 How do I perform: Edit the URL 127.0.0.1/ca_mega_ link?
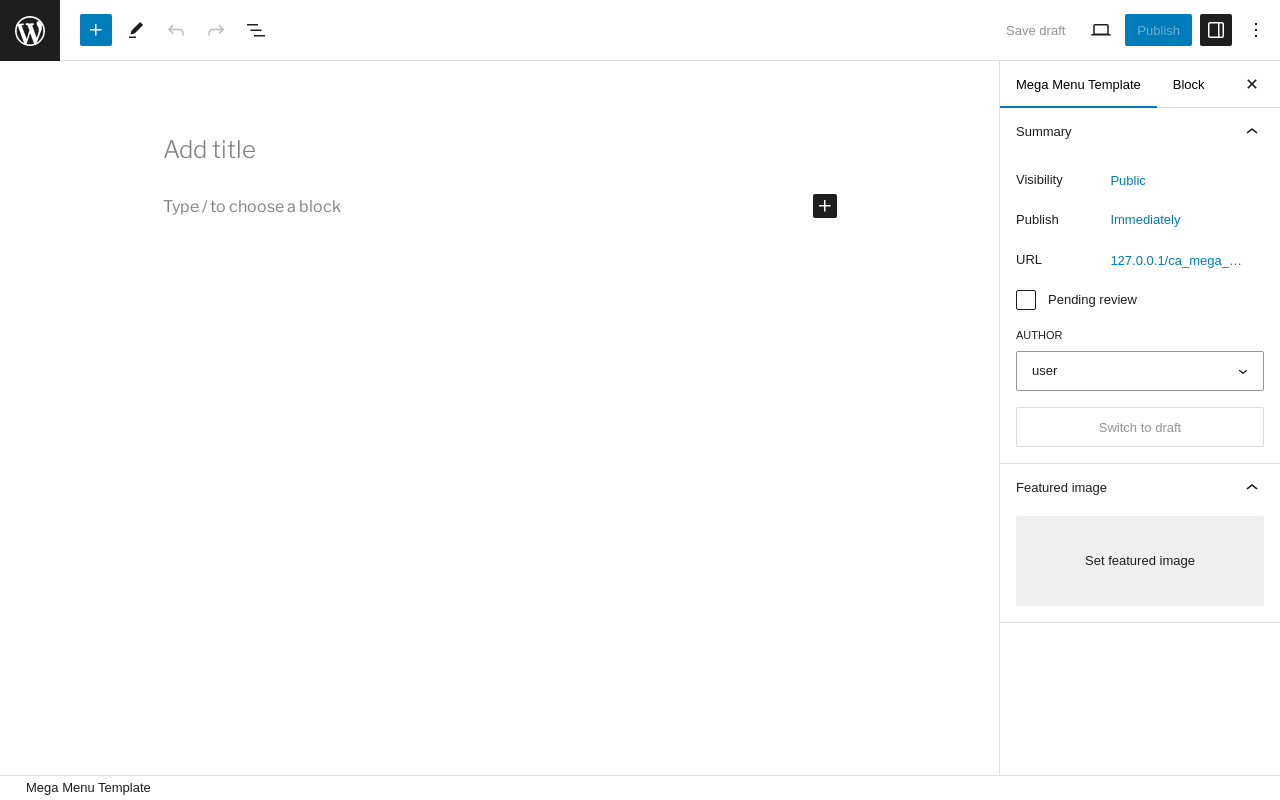(1176, 260)
